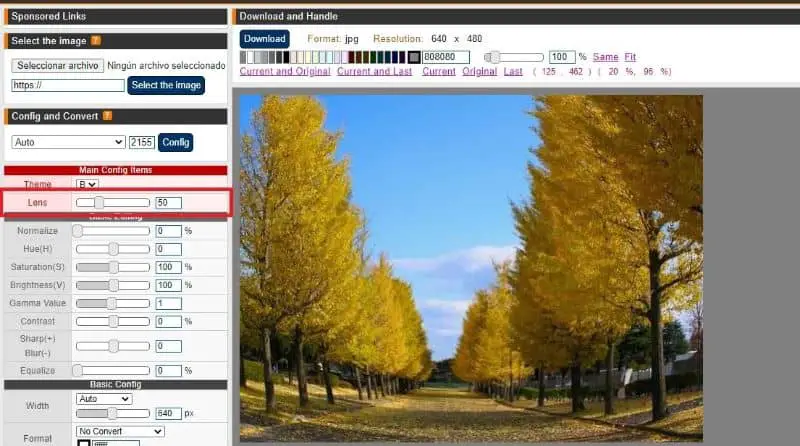Adjust the Equalize slider

[113, 370]
